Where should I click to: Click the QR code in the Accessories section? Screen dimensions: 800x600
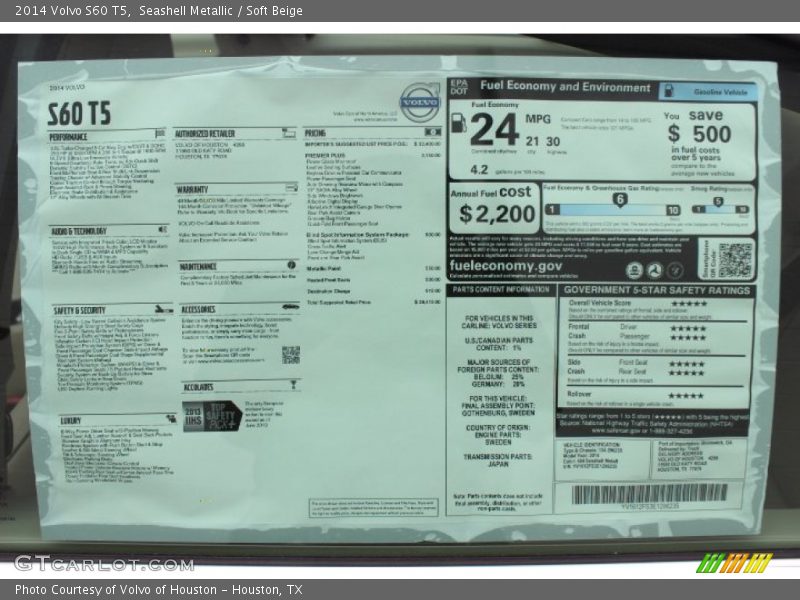click(291, 355)
